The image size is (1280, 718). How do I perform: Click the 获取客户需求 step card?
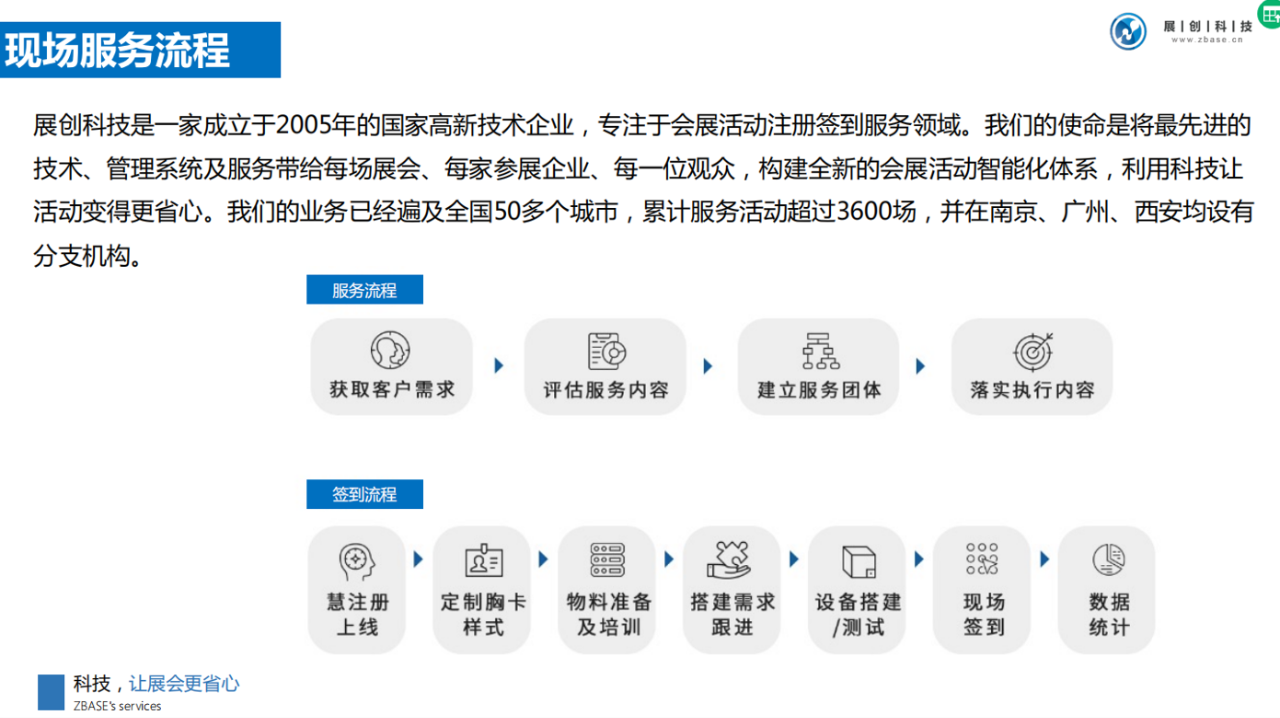pos(392,366)
